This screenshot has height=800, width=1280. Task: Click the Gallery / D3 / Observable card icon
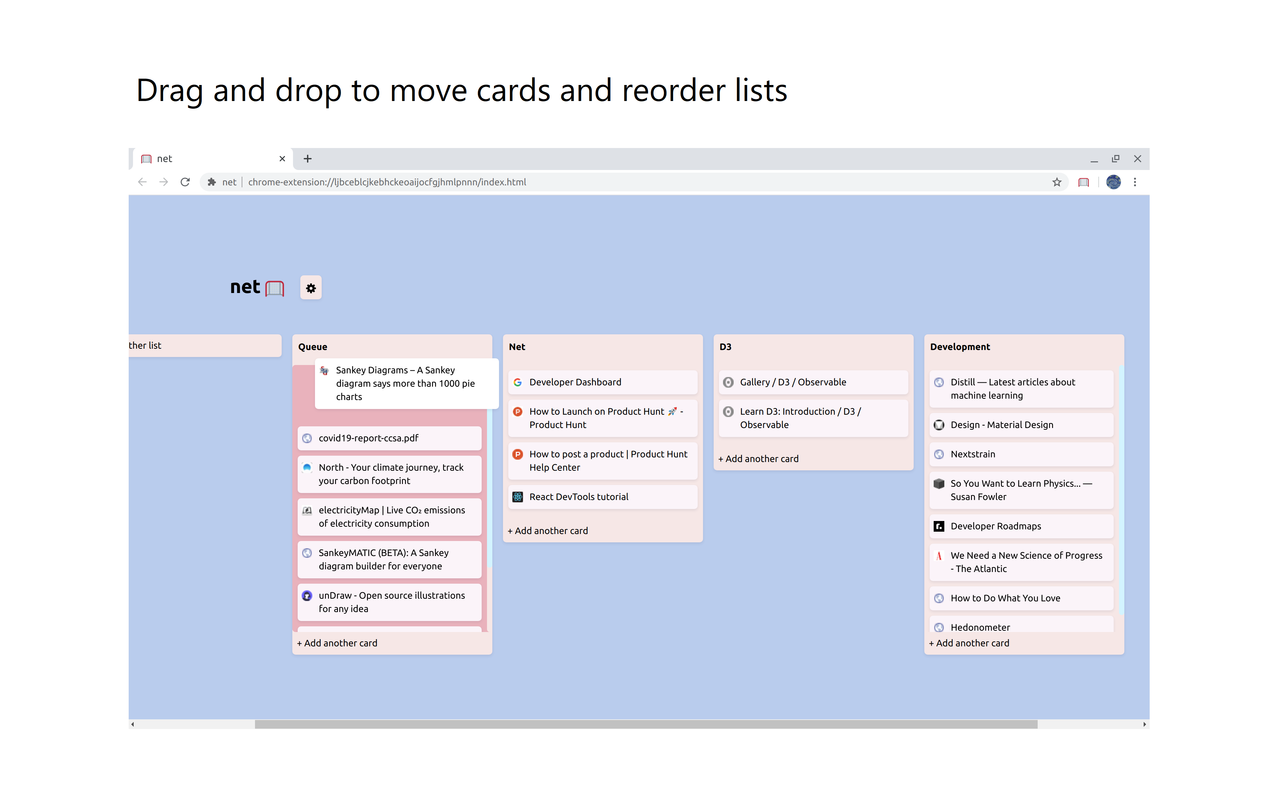click(x=728, y=382)
